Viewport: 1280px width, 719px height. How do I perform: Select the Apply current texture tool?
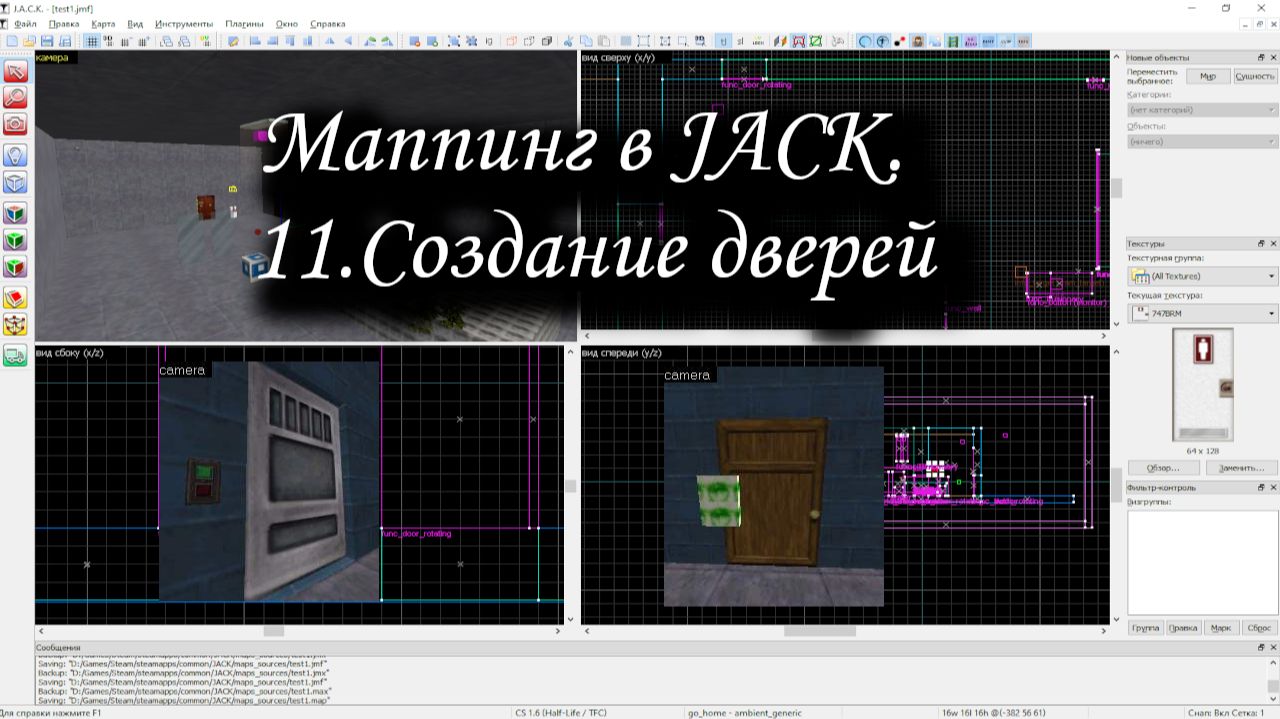pyautogui.click(x=15, y=240)
